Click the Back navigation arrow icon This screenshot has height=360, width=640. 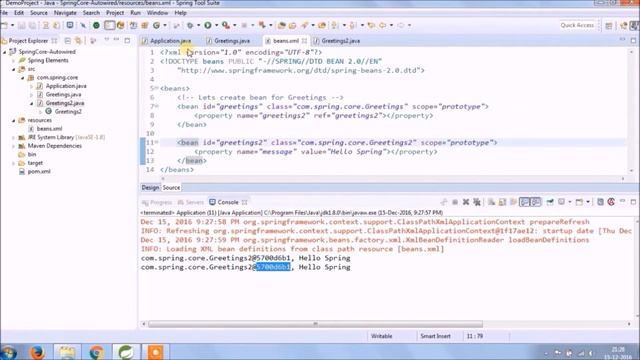[383, 25]
